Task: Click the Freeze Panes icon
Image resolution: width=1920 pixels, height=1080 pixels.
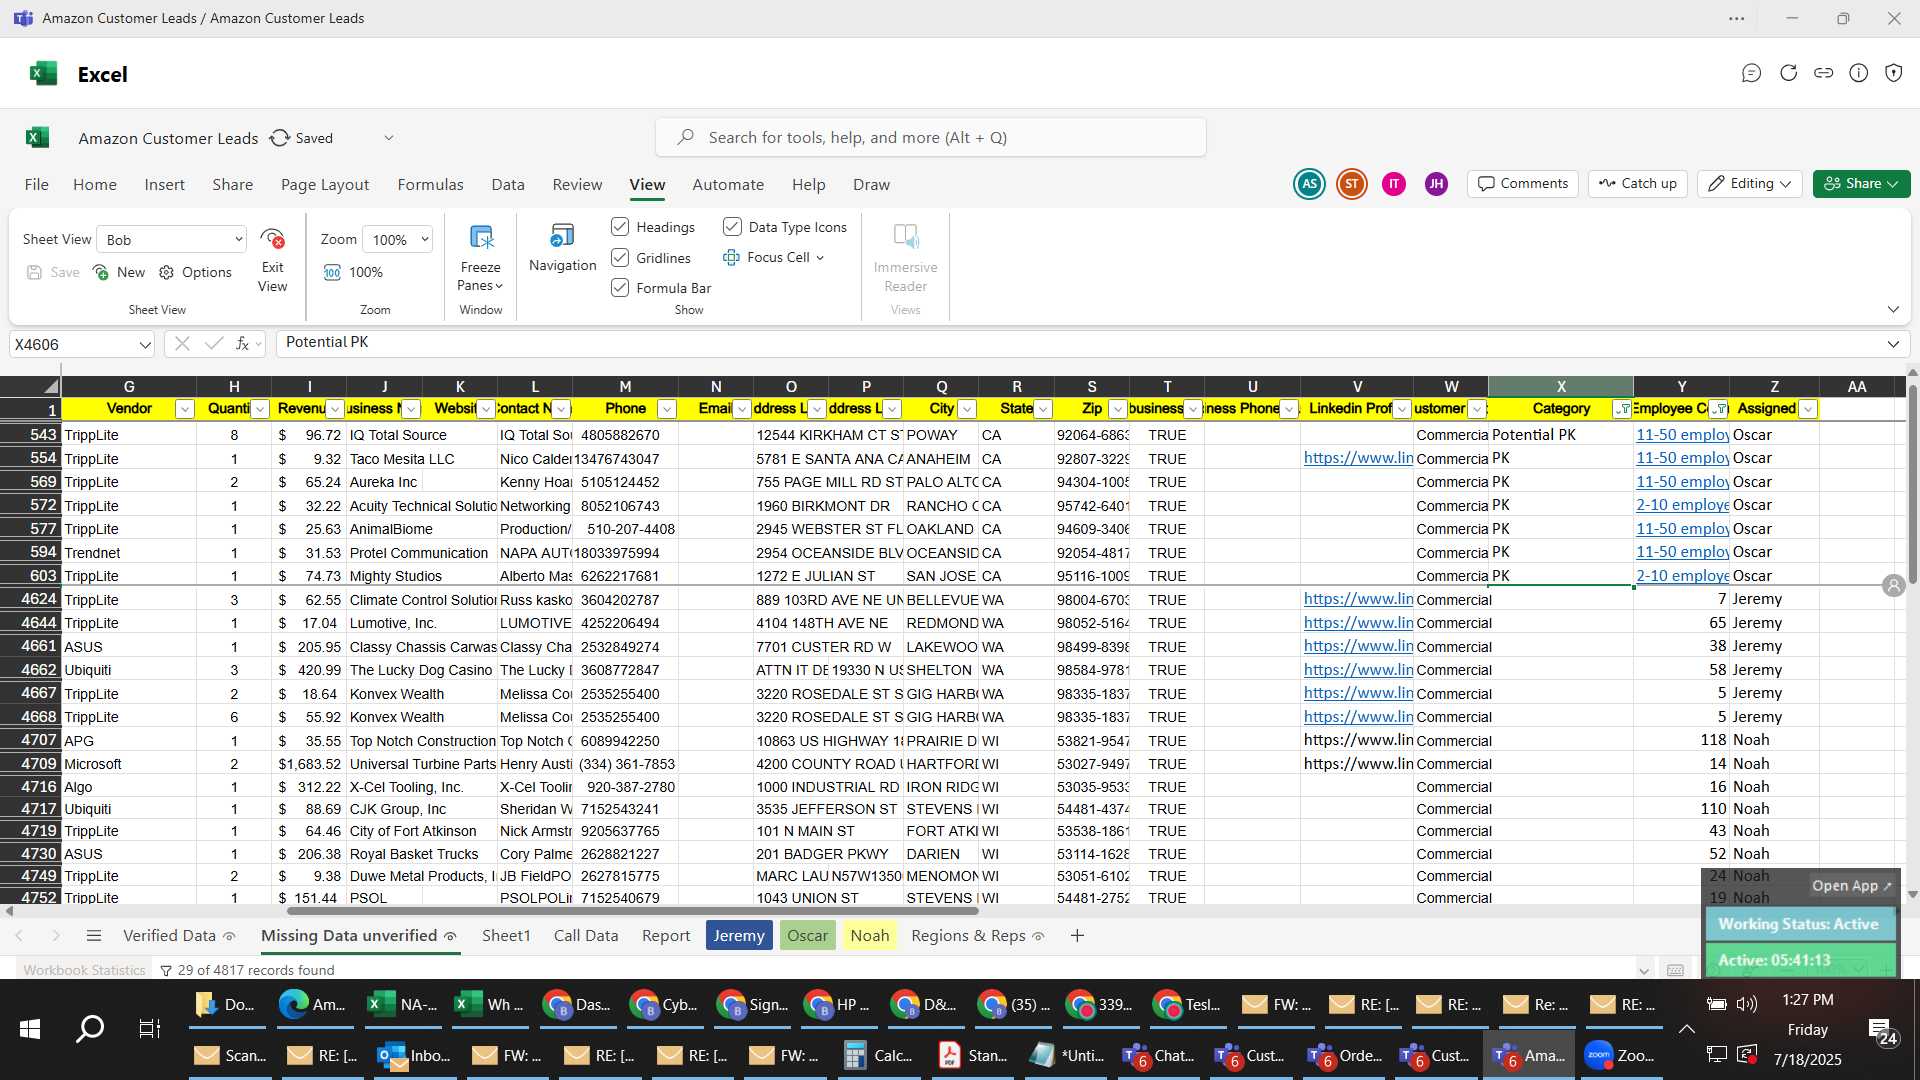Action: [481, 238]
